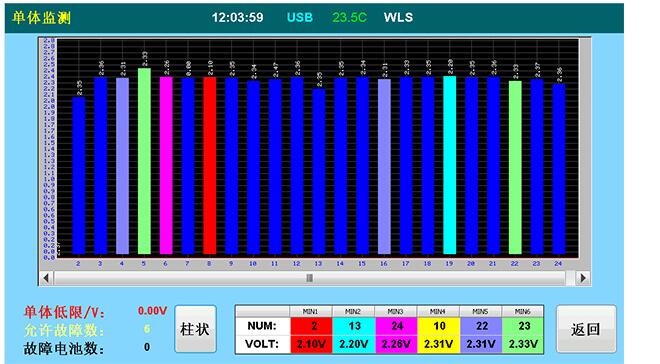Click the red MIN1 cell number 2
The height and width of the screenshot is (364, 660).
[311, 326]
